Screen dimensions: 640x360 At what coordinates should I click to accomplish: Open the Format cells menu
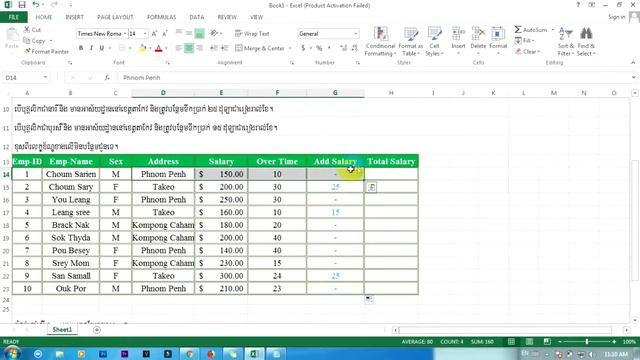point(498,42)
